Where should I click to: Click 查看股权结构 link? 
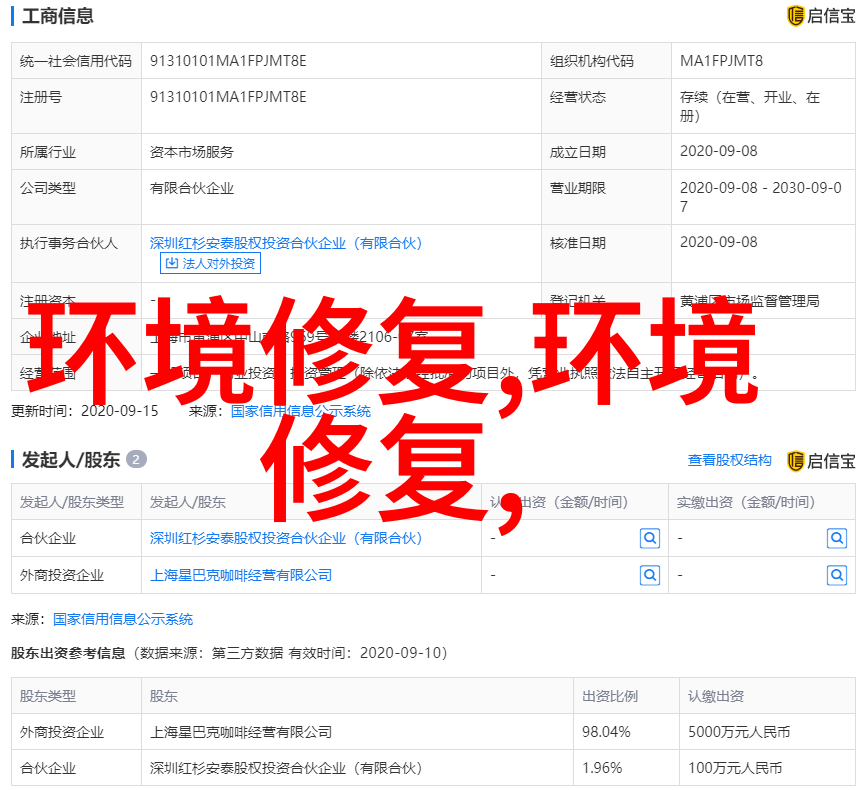click(x=729, y=460)
